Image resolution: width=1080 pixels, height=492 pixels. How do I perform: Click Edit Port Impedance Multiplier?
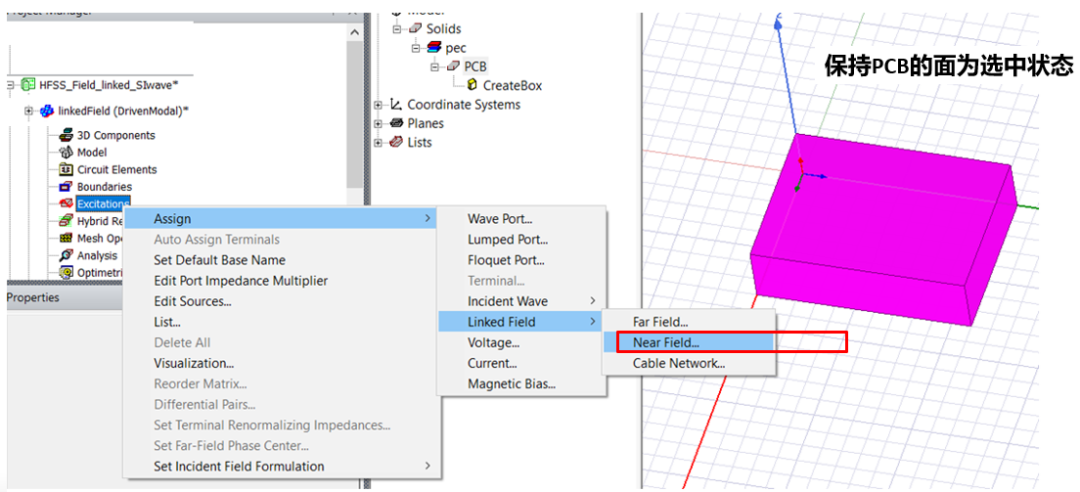click(x=280, y=280)
